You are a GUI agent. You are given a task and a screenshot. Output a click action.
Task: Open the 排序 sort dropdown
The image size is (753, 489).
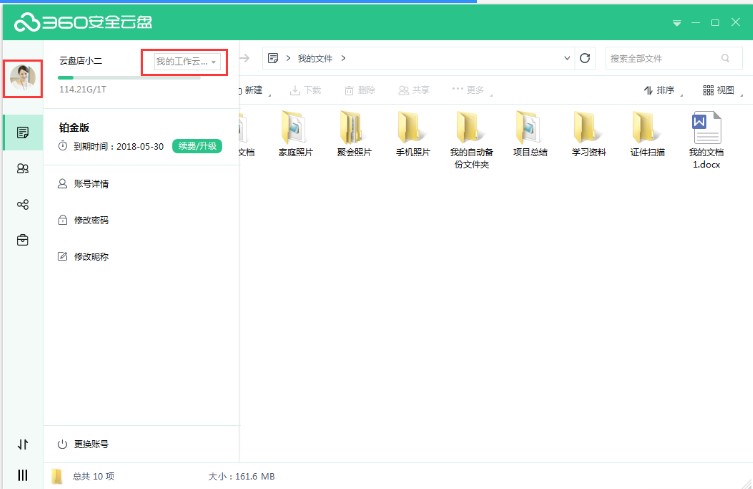point(662,90)
